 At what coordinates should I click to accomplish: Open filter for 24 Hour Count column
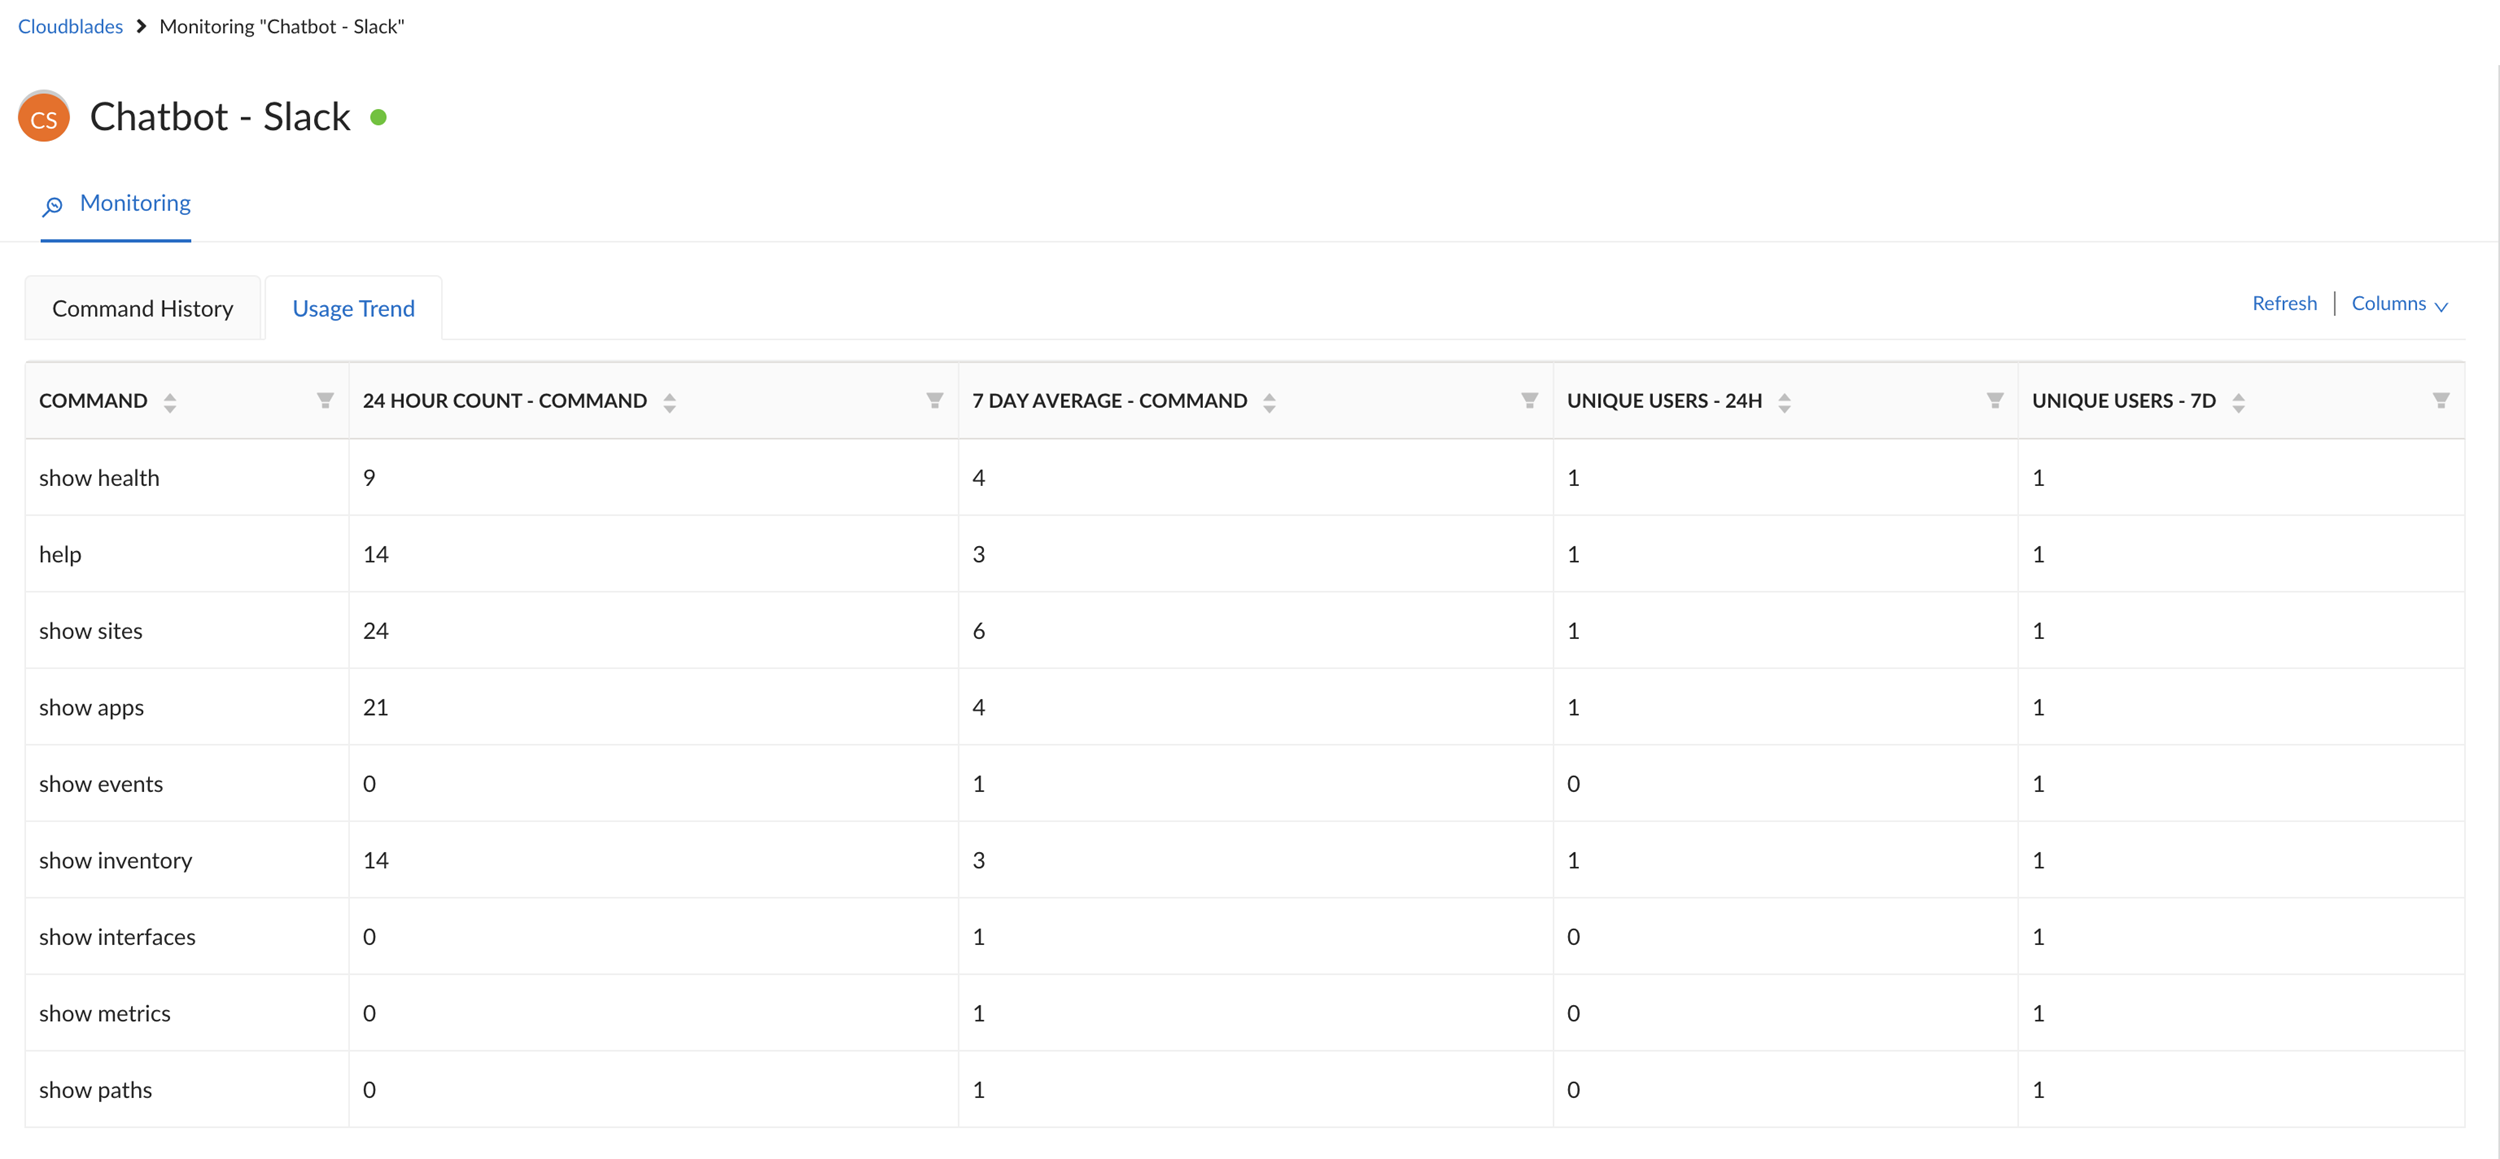coord(934,400)
